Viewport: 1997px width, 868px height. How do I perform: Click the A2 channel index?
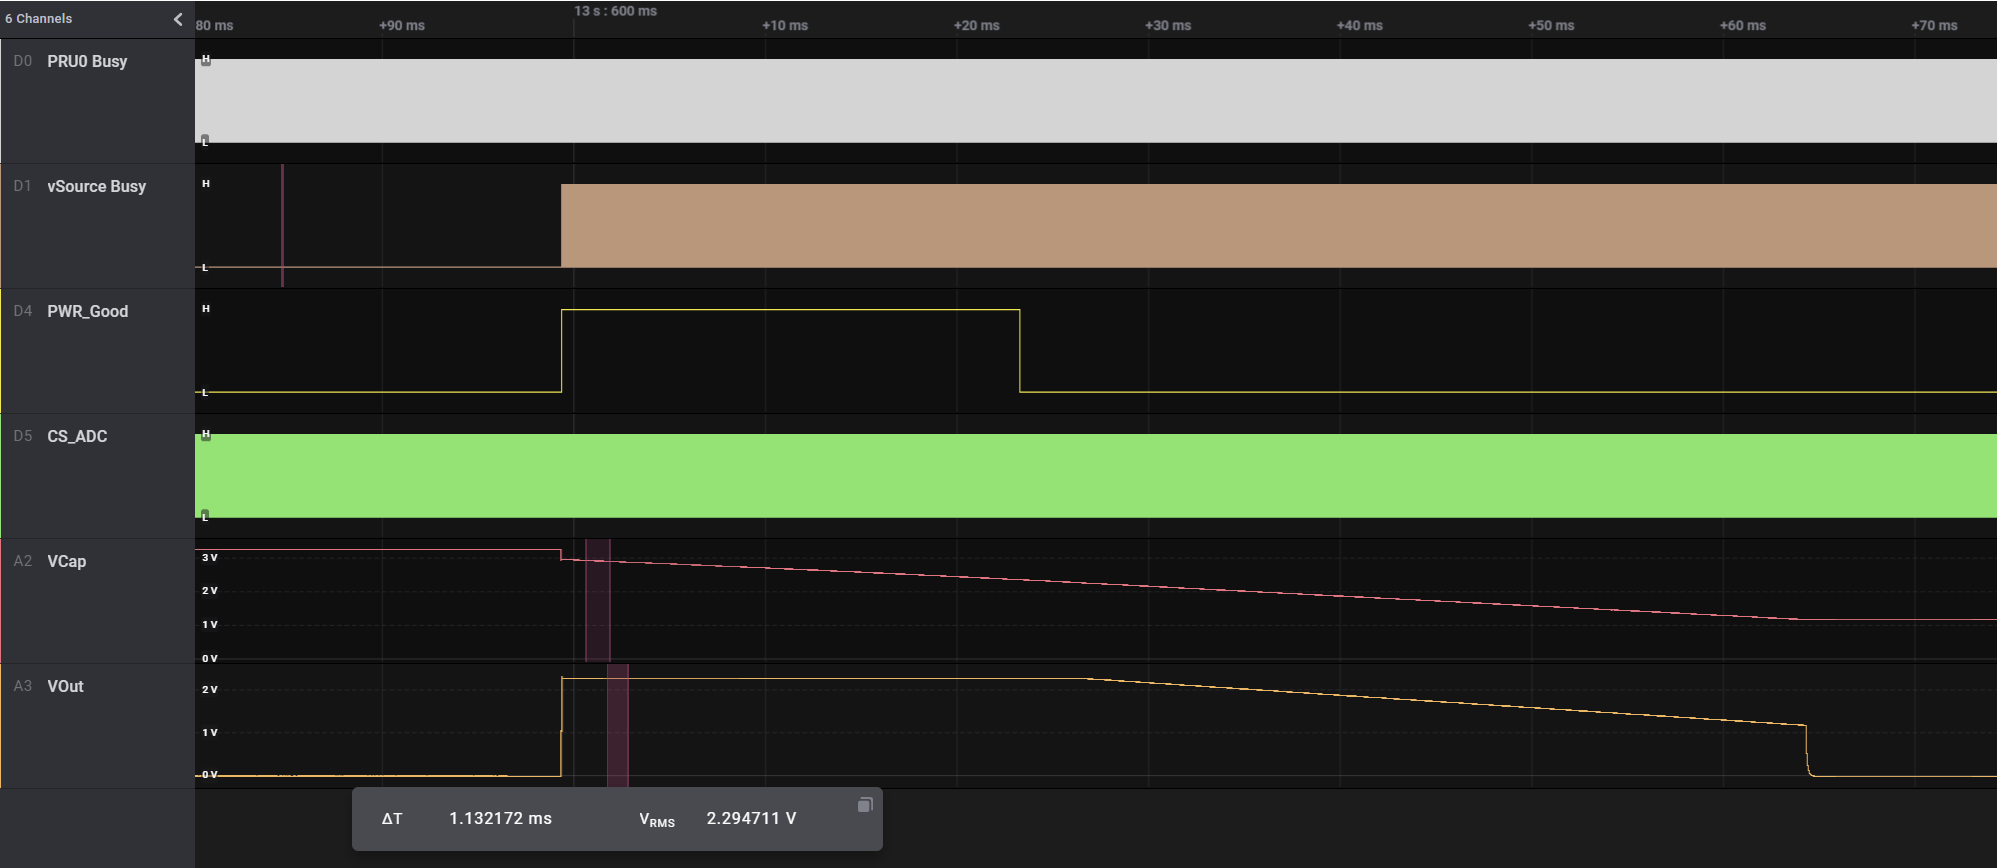(23, 562)
